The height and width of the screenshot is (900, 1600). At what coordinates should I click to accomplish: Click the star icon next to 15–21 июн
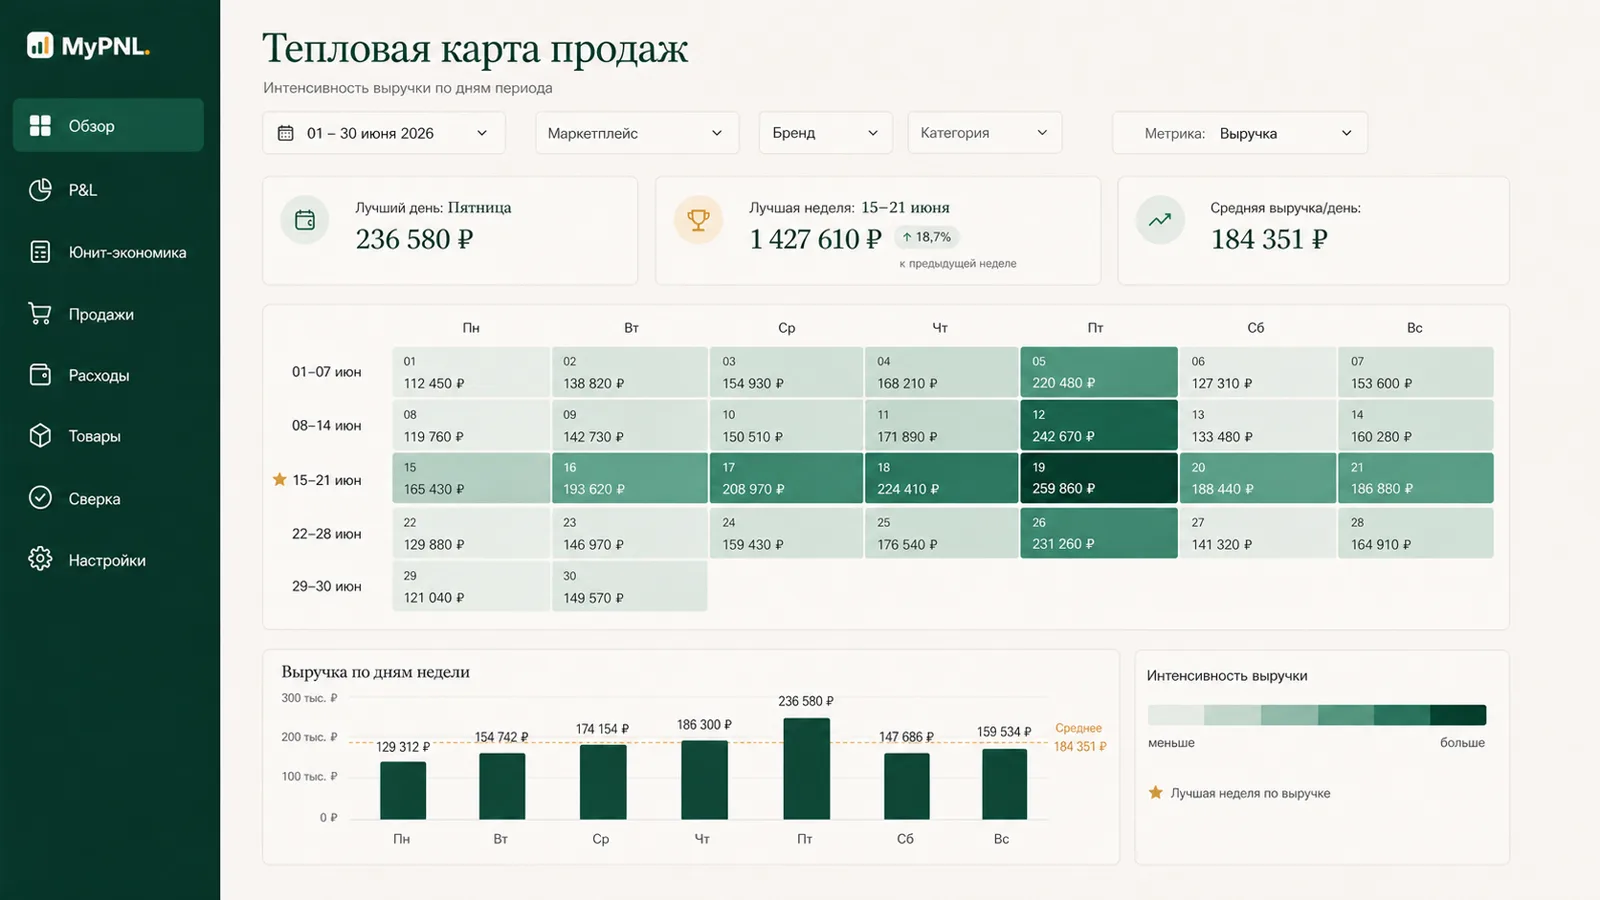click(280, 480)
